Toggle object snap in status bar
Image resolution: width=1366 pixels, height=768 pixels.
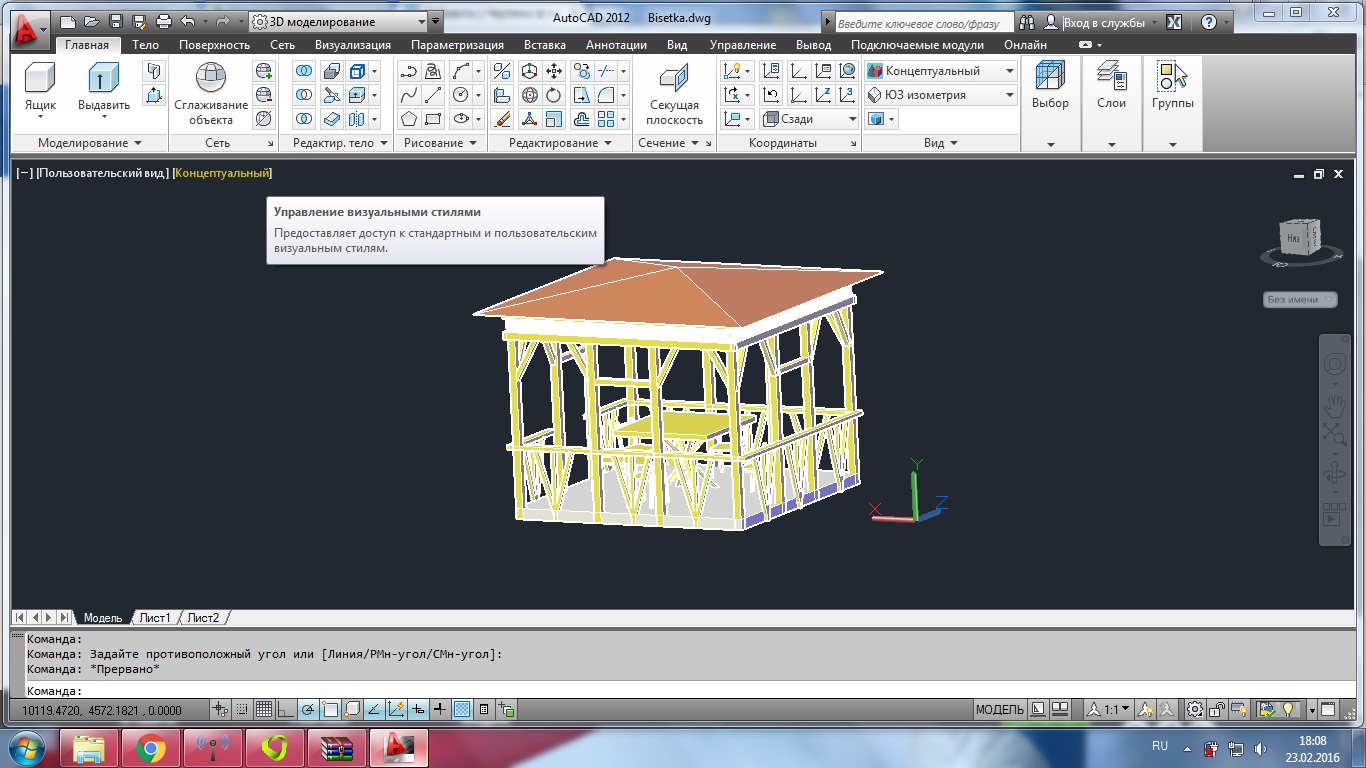coord(330,710)
